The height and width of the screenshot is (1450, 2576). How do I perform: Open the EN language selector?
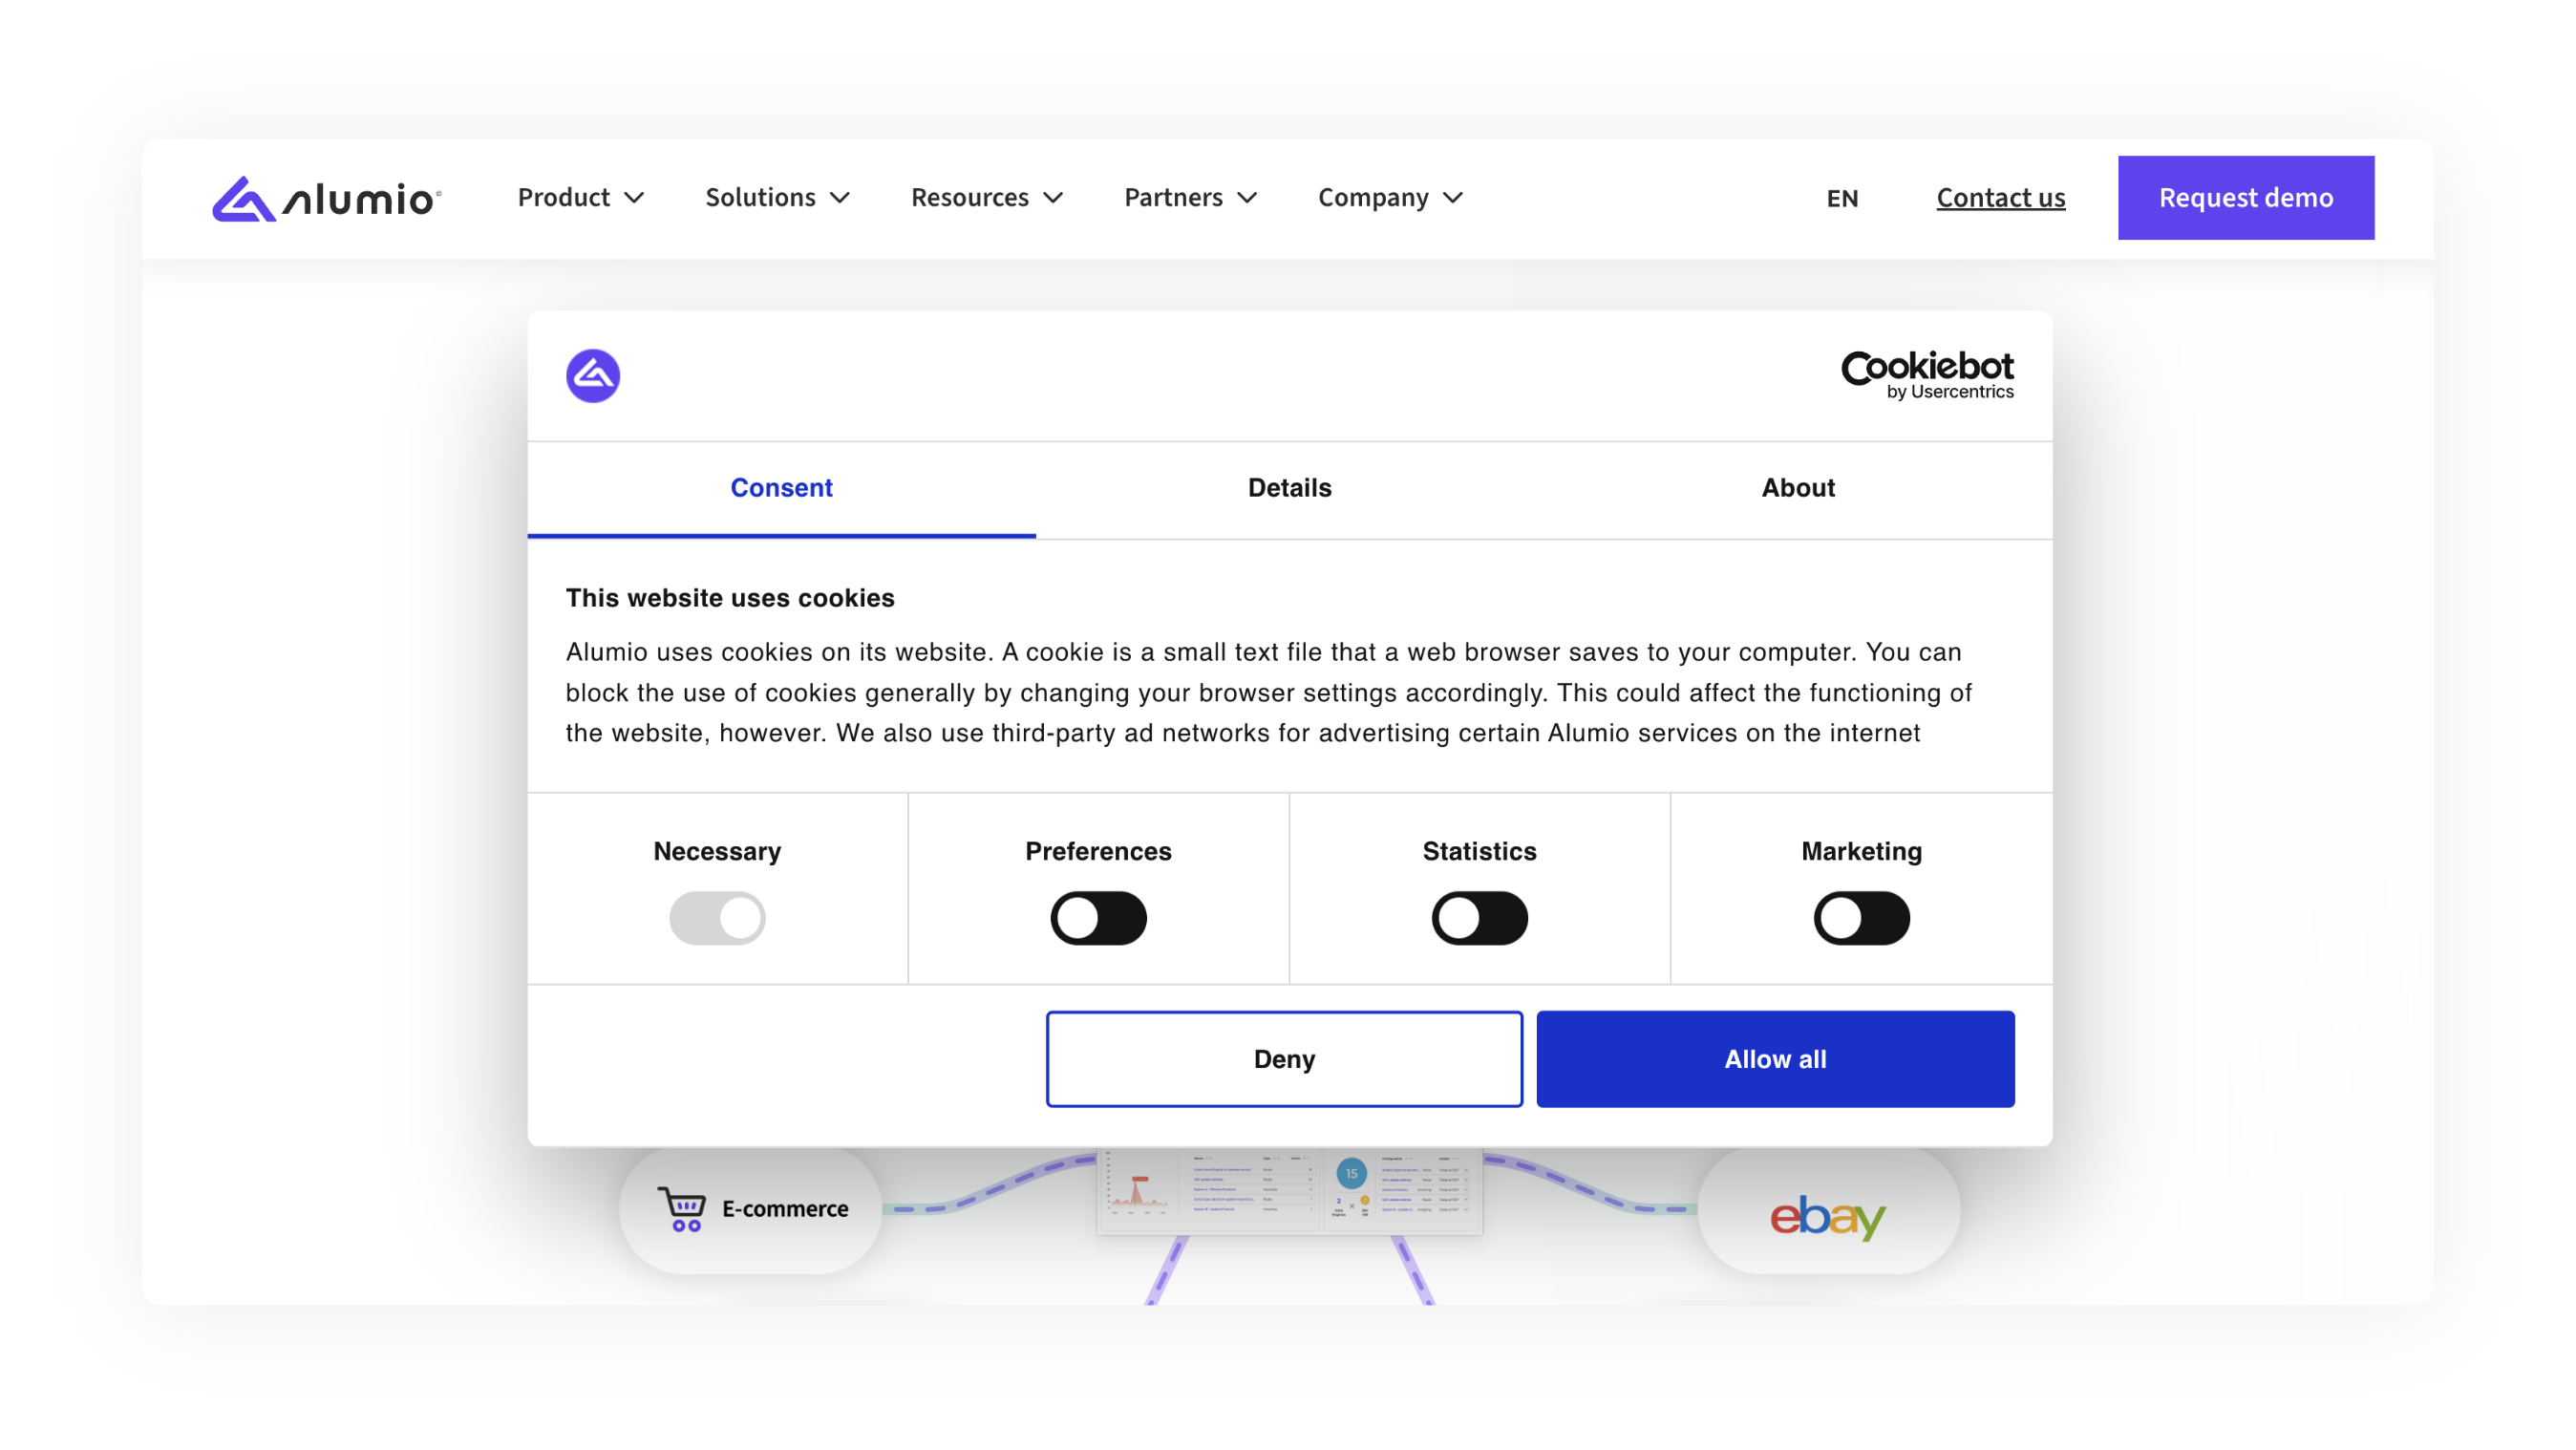[1842, 198]
